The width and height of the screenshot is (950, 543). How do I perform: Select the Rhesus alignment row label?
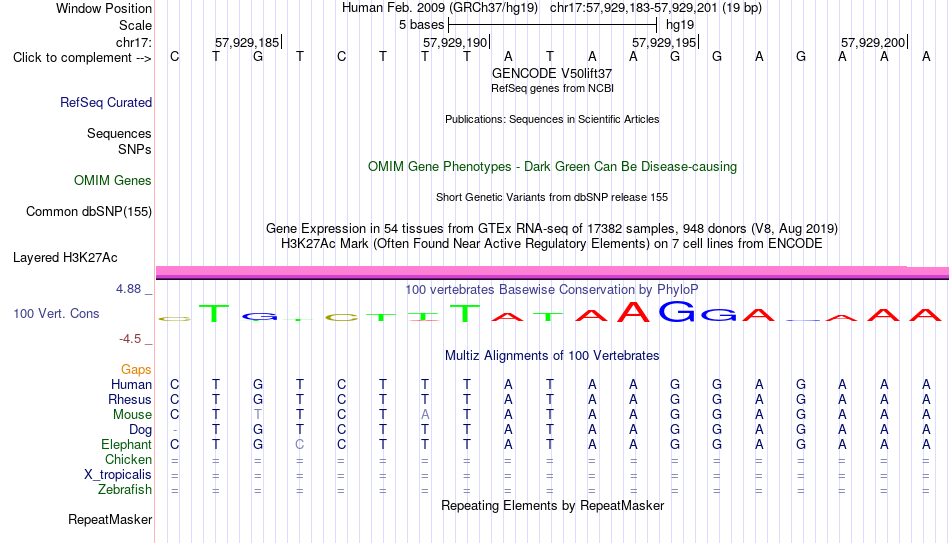pyautogui.click(x=130, y=400)
